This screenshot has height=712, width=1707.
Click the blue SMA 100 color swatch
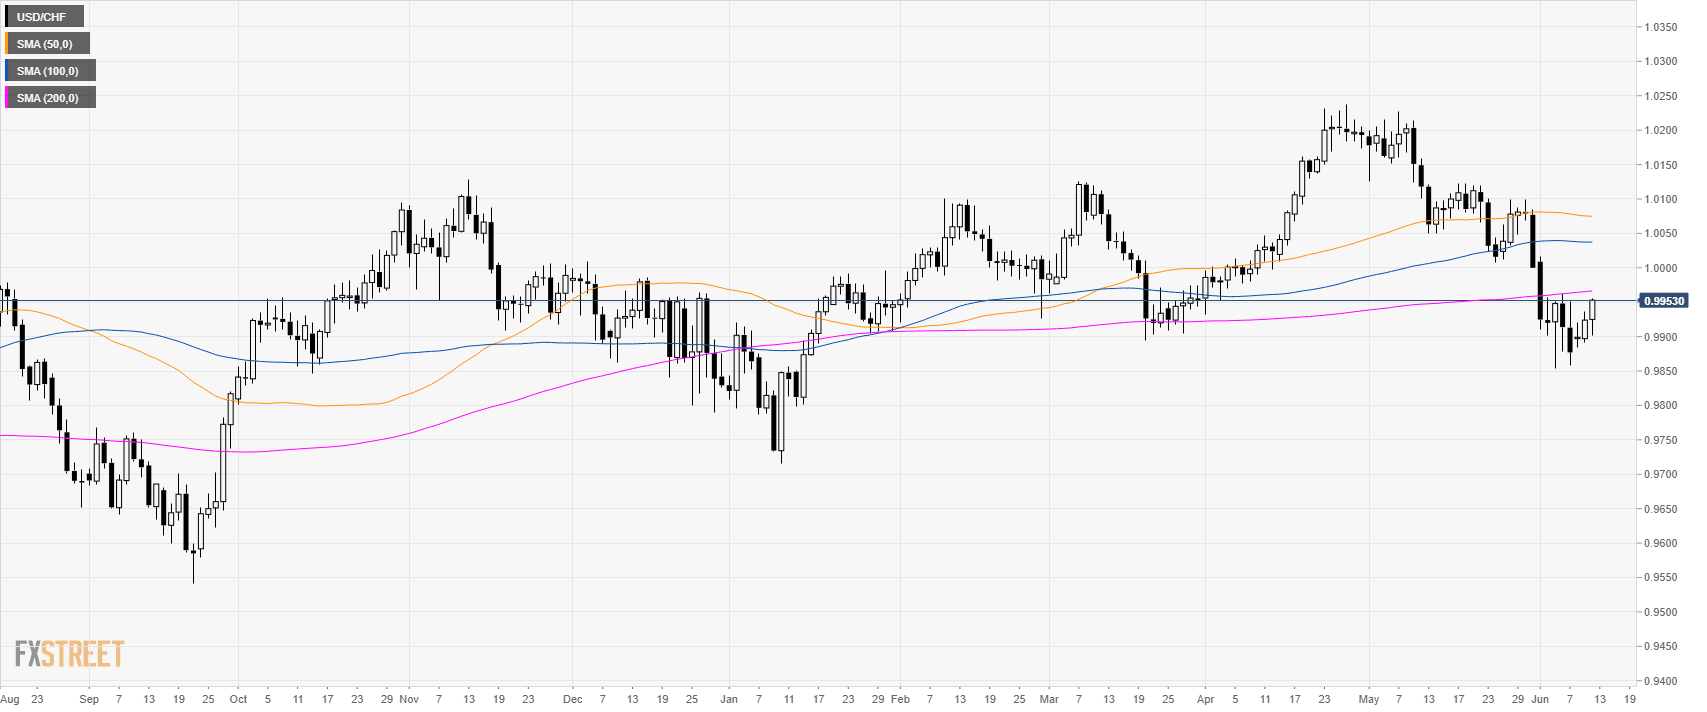click(7, 71)
